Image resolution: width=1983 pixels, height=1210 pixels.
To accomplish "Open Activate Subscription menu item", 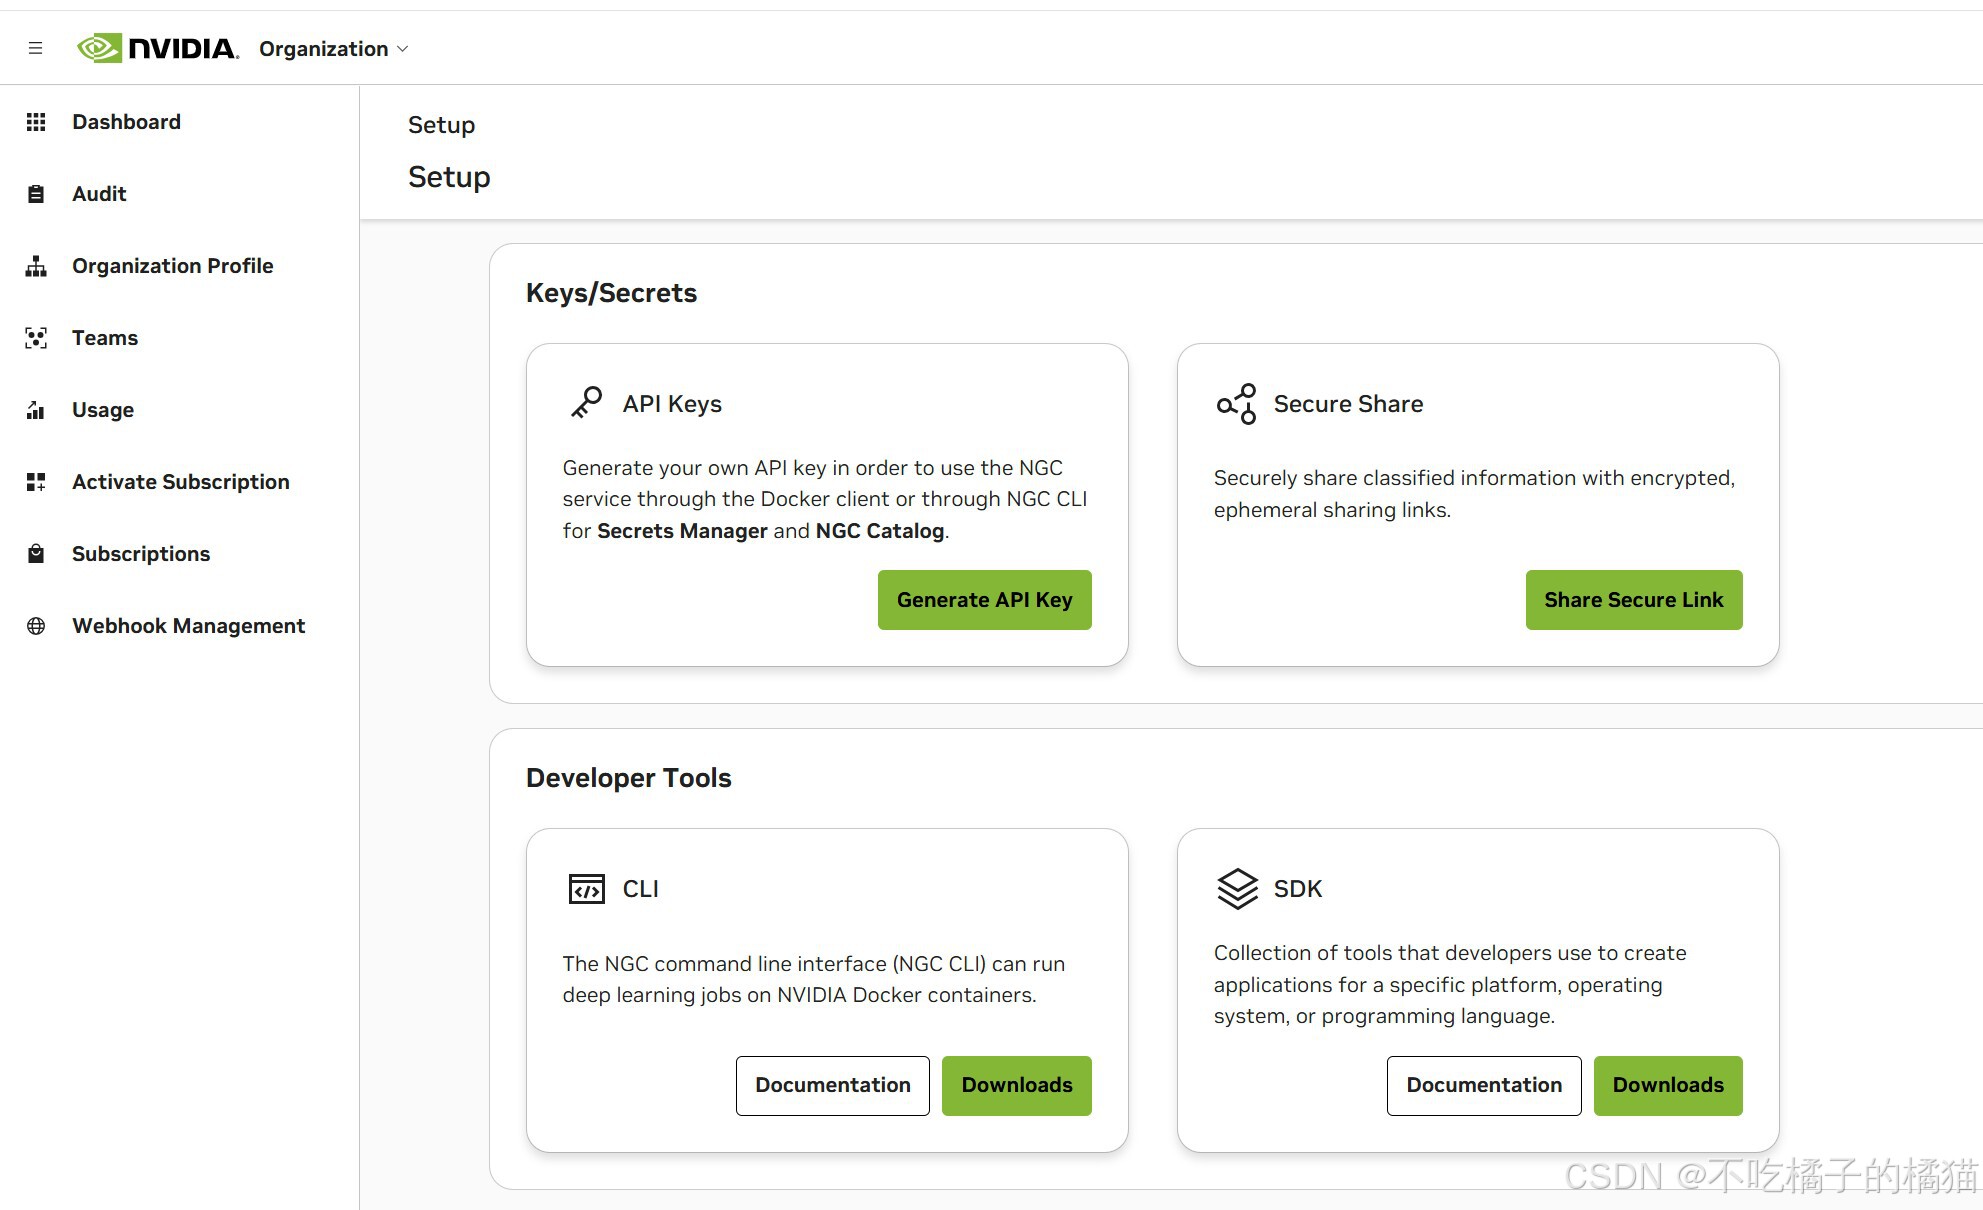I will tap(180, 482).
